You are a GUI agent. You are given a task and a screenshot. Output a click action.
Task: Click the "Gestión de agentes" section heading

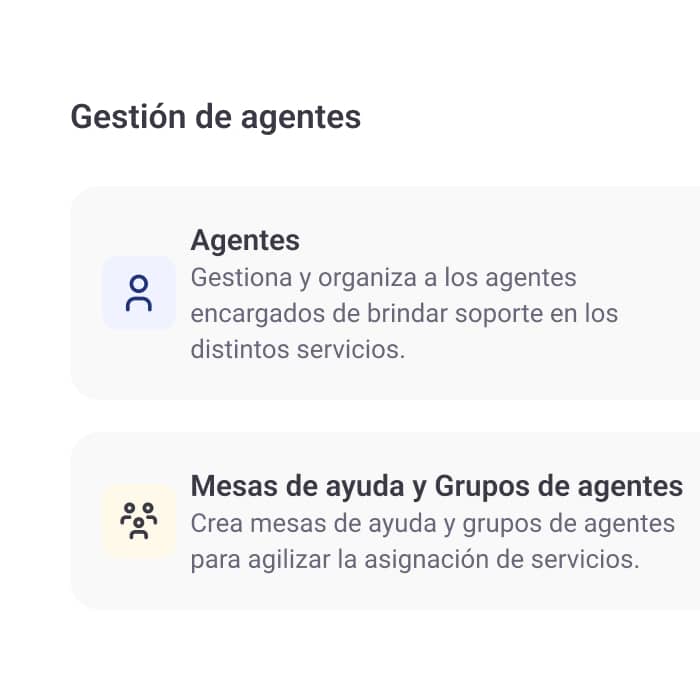pos(215,117)
